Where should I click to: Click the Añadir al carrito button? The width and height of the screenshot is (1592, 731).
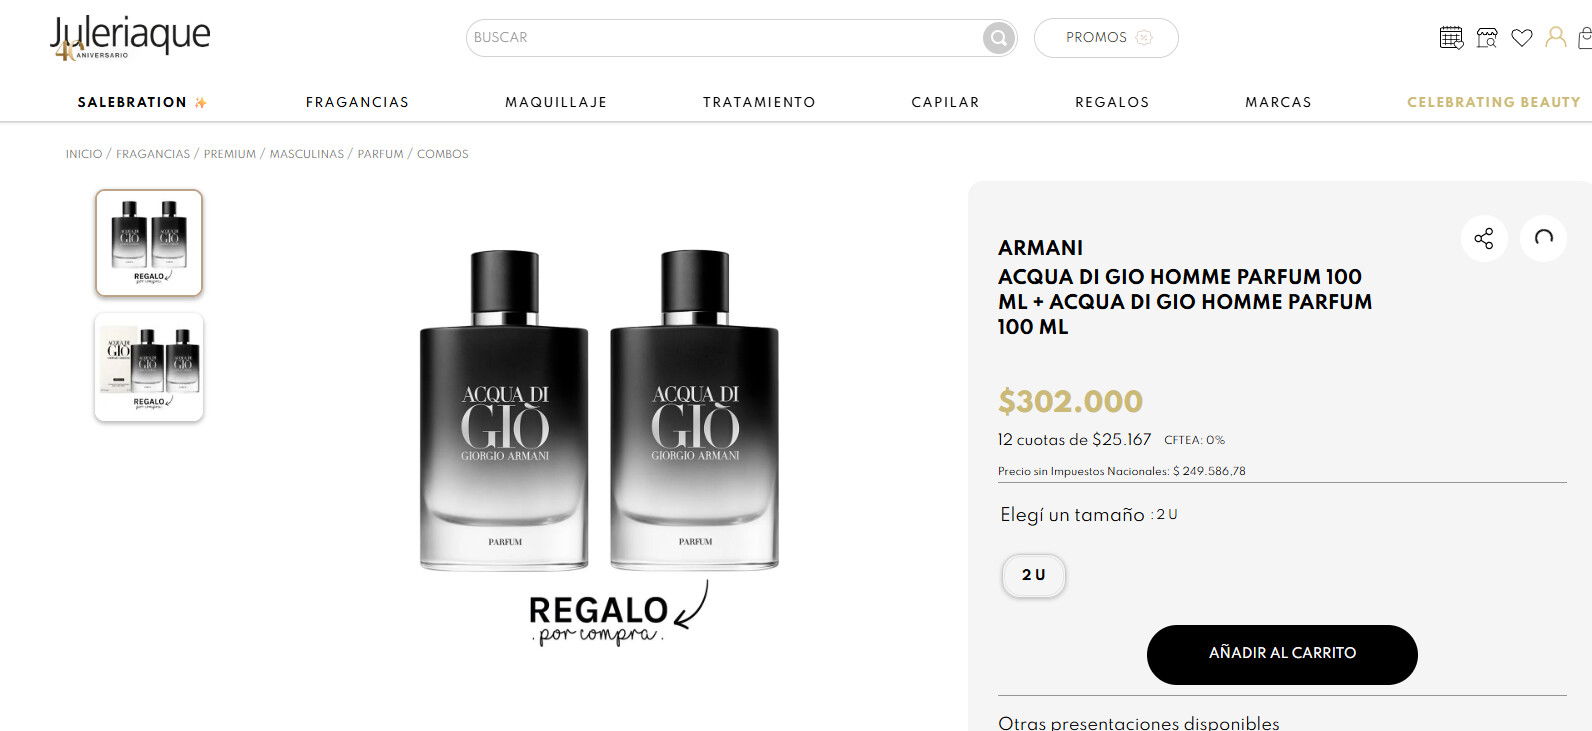pyautogui.click(x=1282, y=654)
